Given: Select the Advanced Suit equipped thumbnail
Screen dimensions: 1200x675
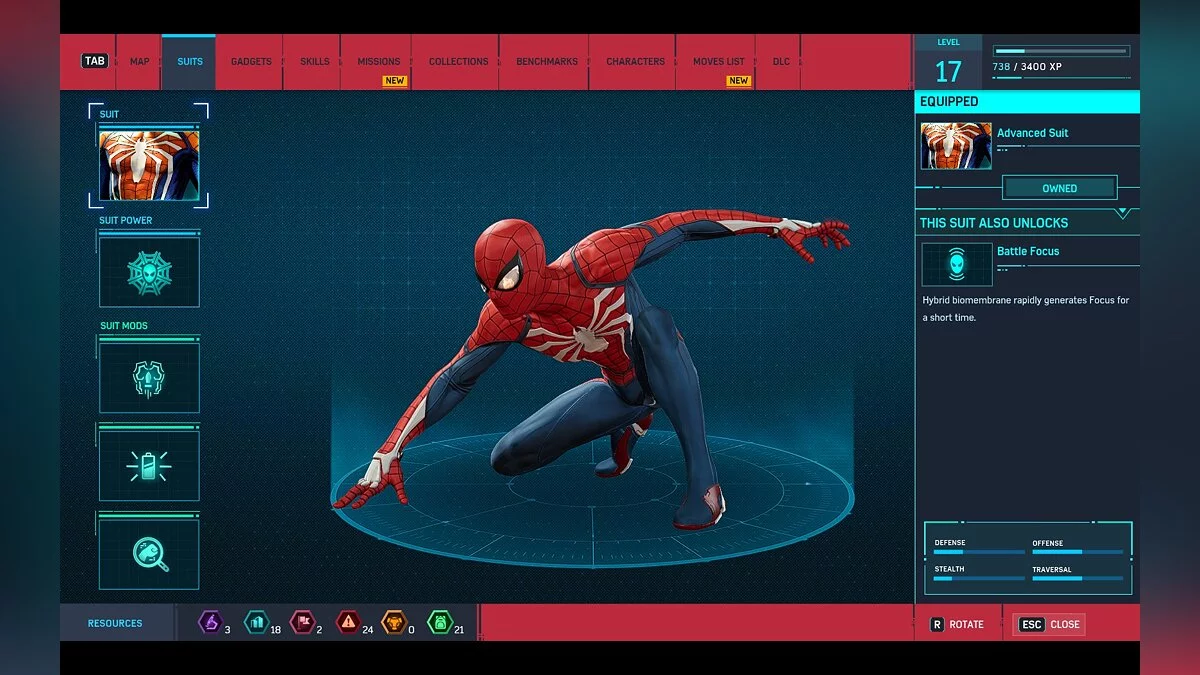Looking at the screenshot, I should pyautogui.click(x=955, y=145).
